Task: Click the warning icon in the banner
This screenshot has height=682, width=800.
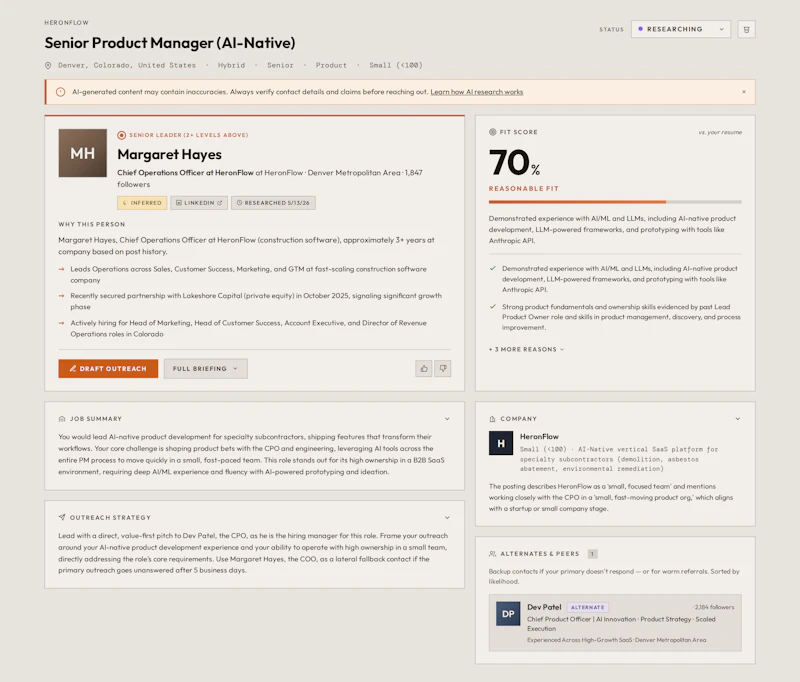Action: tap(60, 92)
